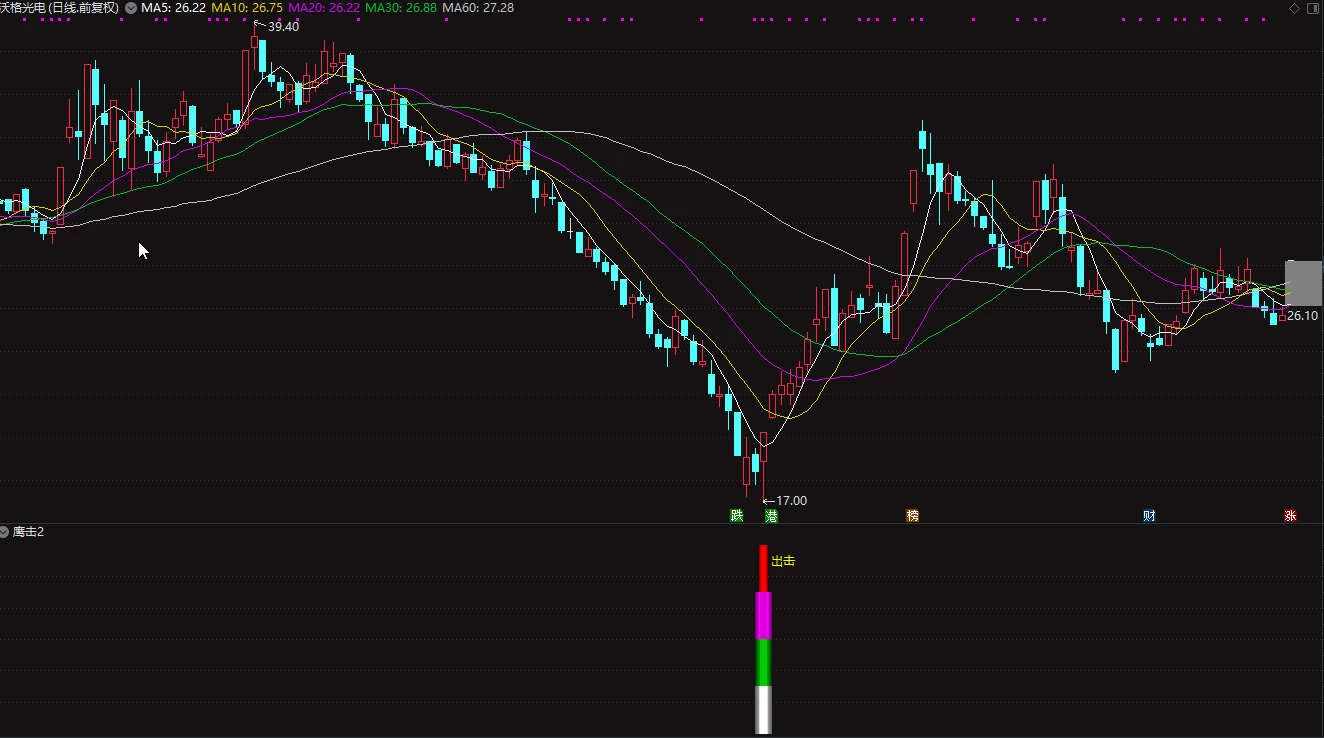Select the MA5: 26.22 label
Viewport: 1324px width, 738px height.
pyautogui.click(x=173, y=8)
